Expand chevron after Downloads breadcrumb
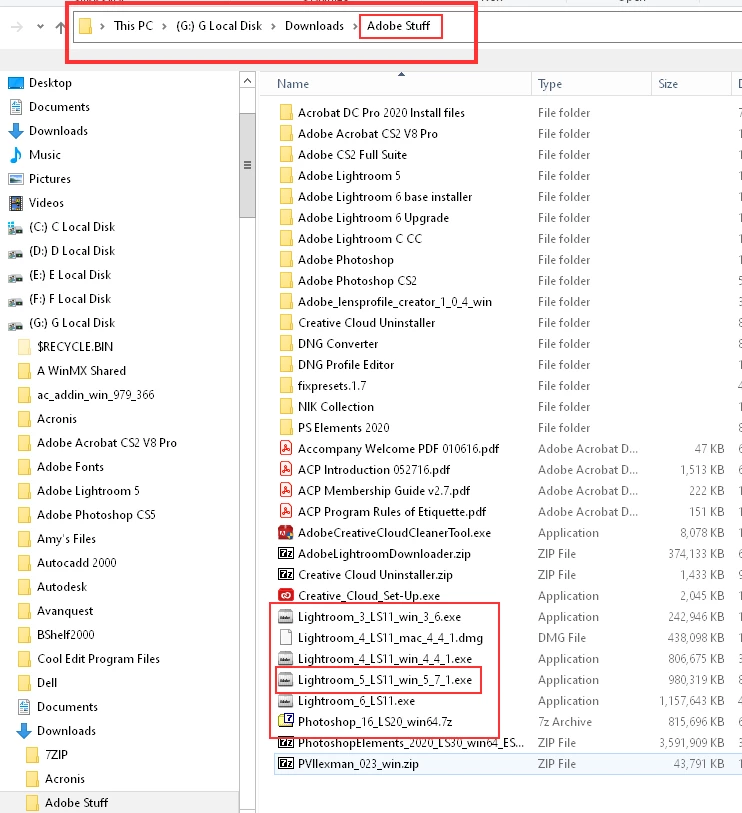742x813 pixels. point(355,26)
